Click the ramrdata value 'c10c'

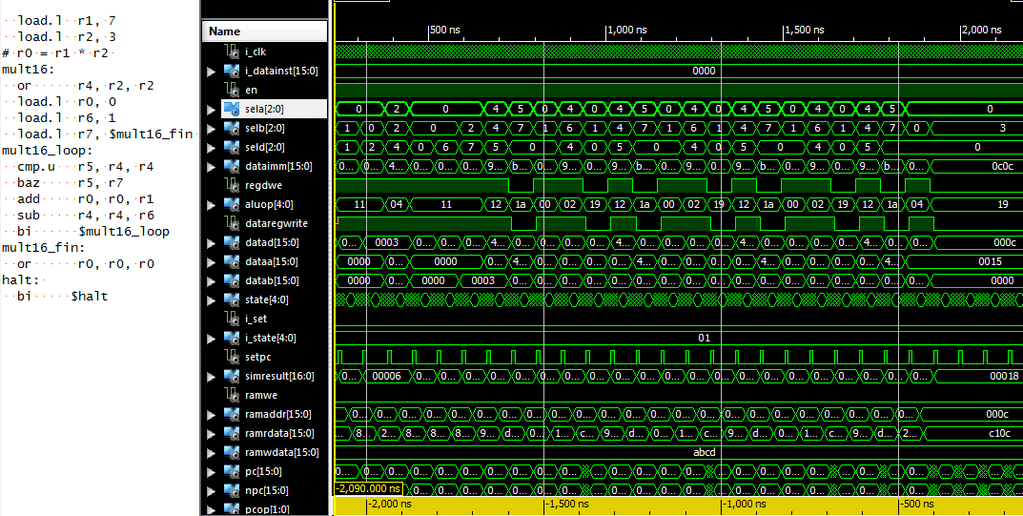pyautogui.click(x=1000, y=434)
